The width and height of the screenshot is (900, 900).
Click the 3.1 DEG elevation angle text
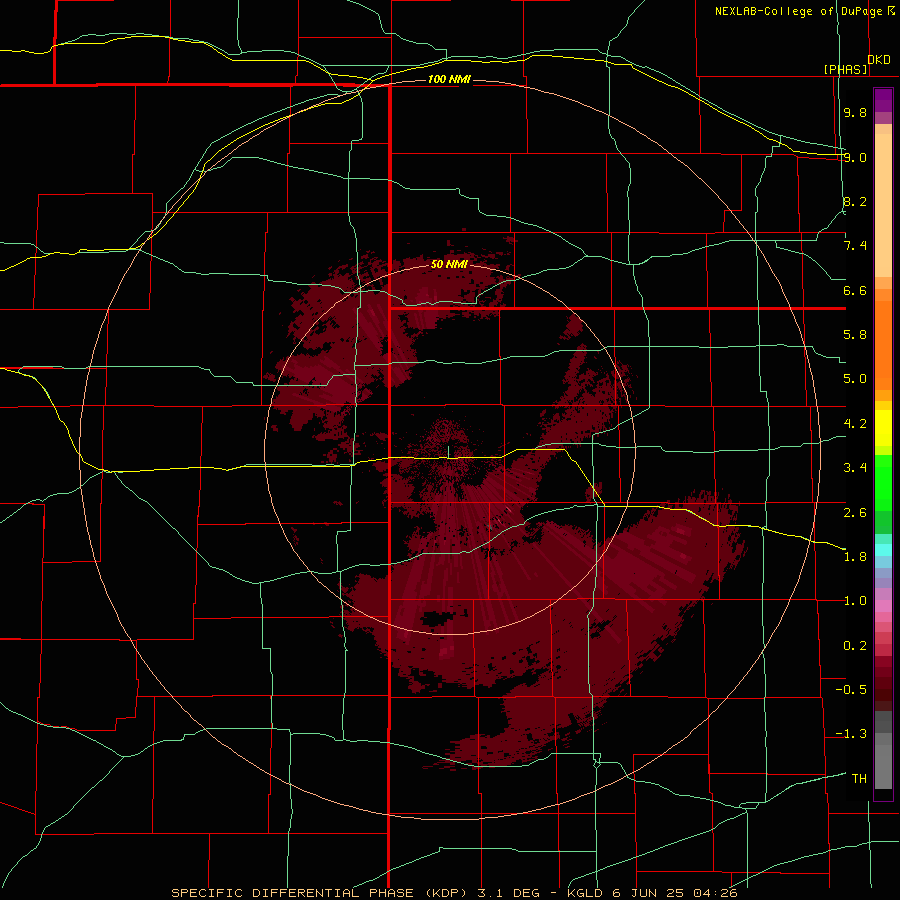509,893
